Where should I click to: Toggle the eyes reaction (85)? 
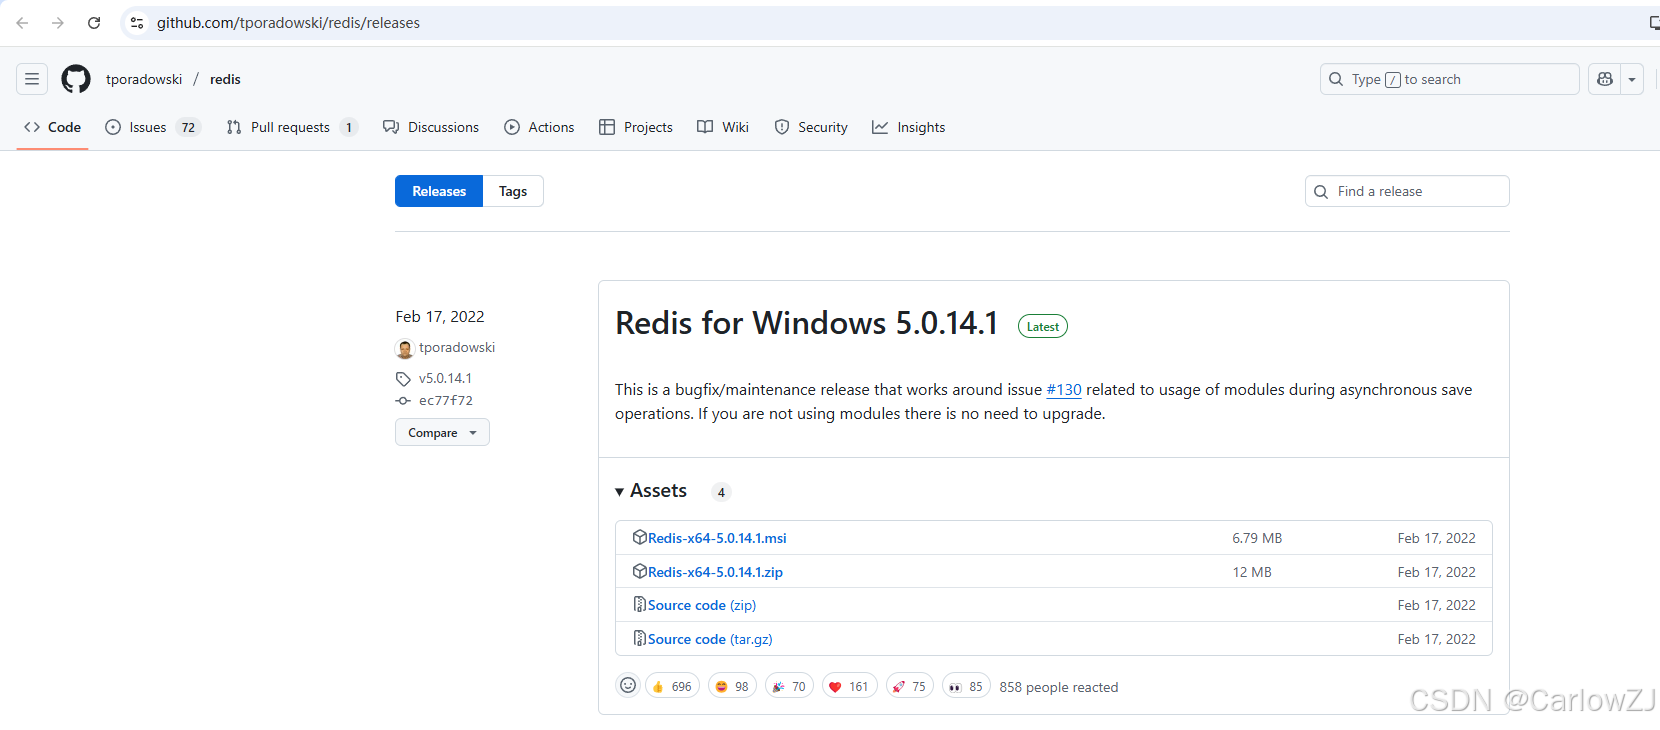pyautogui.click(x=966, y=686)
